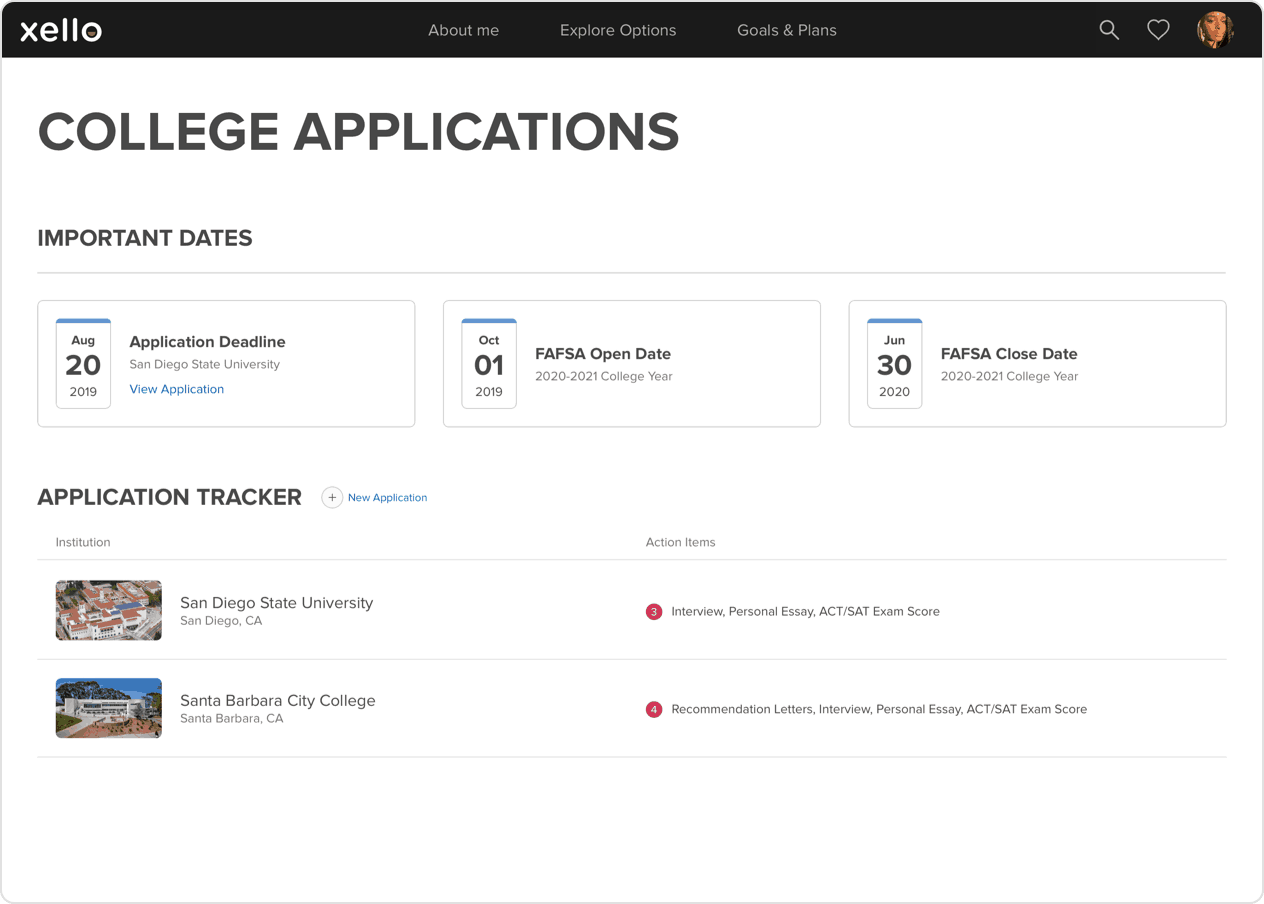This screenshot has width=1264, height=904.
Task: Click the Jun 30 2020 calendar icon
Action: [x=894, y=364]
